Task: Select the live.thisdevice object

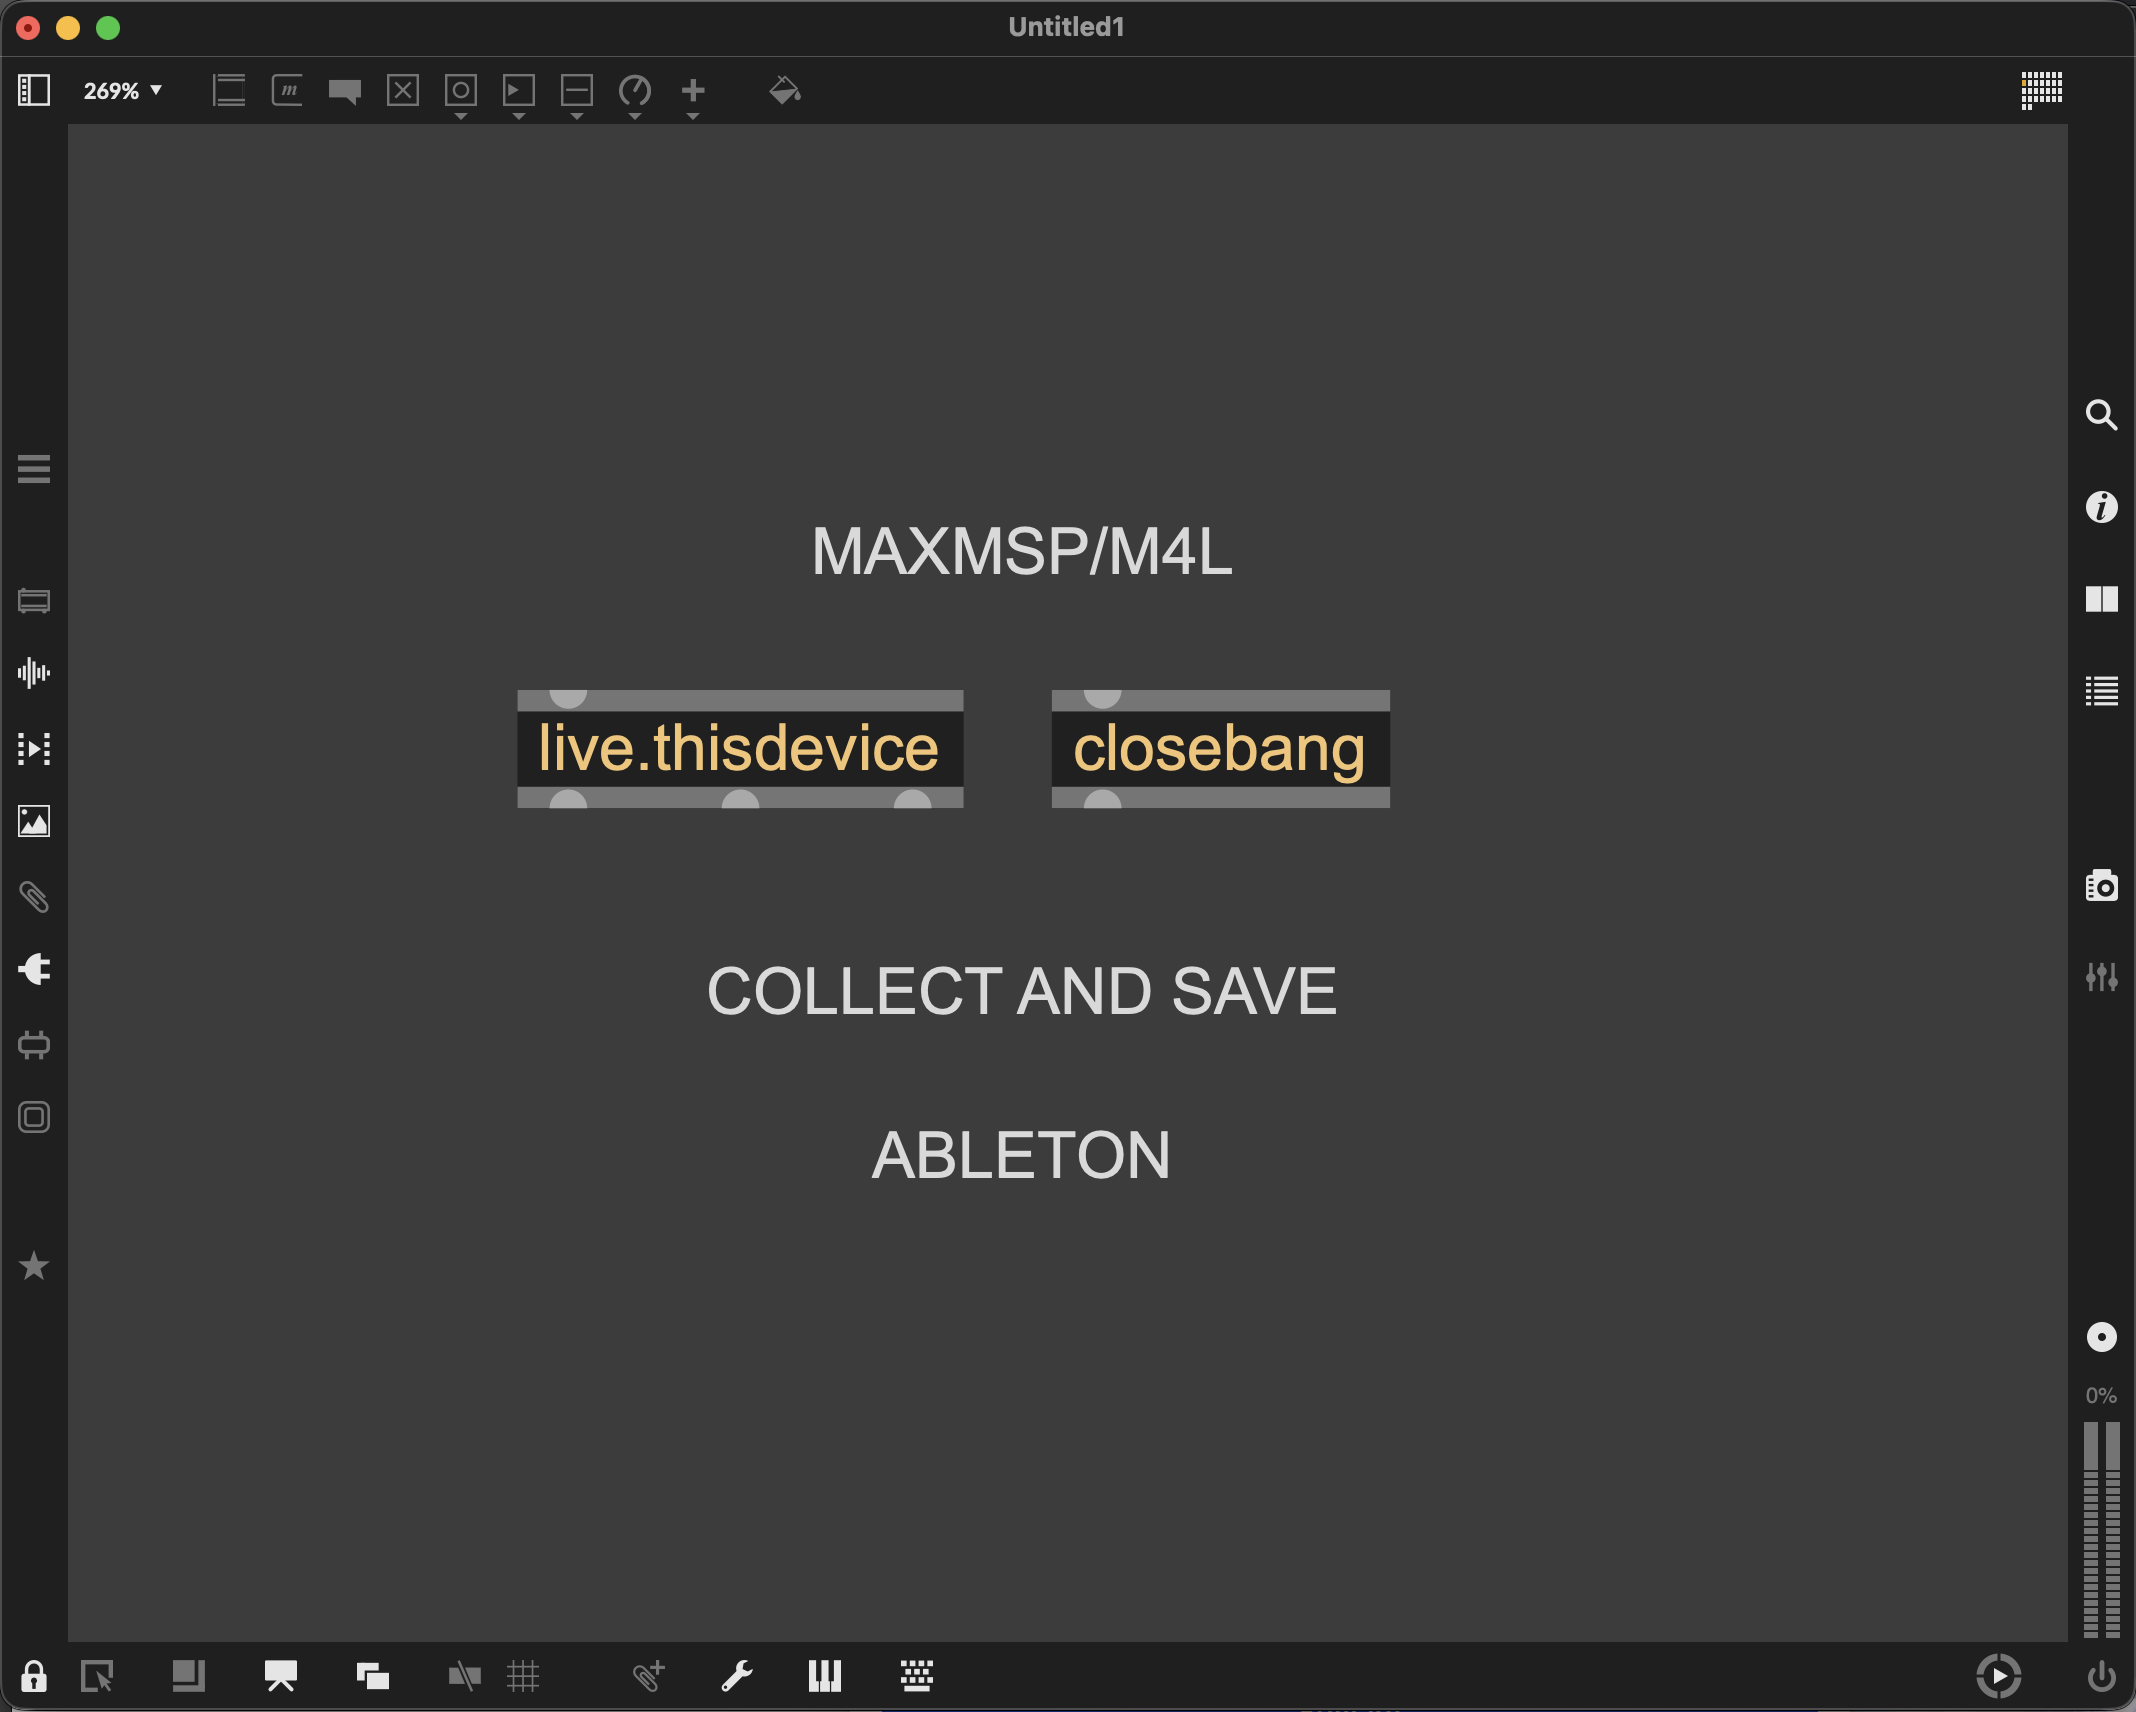Action: click(739, 748)
